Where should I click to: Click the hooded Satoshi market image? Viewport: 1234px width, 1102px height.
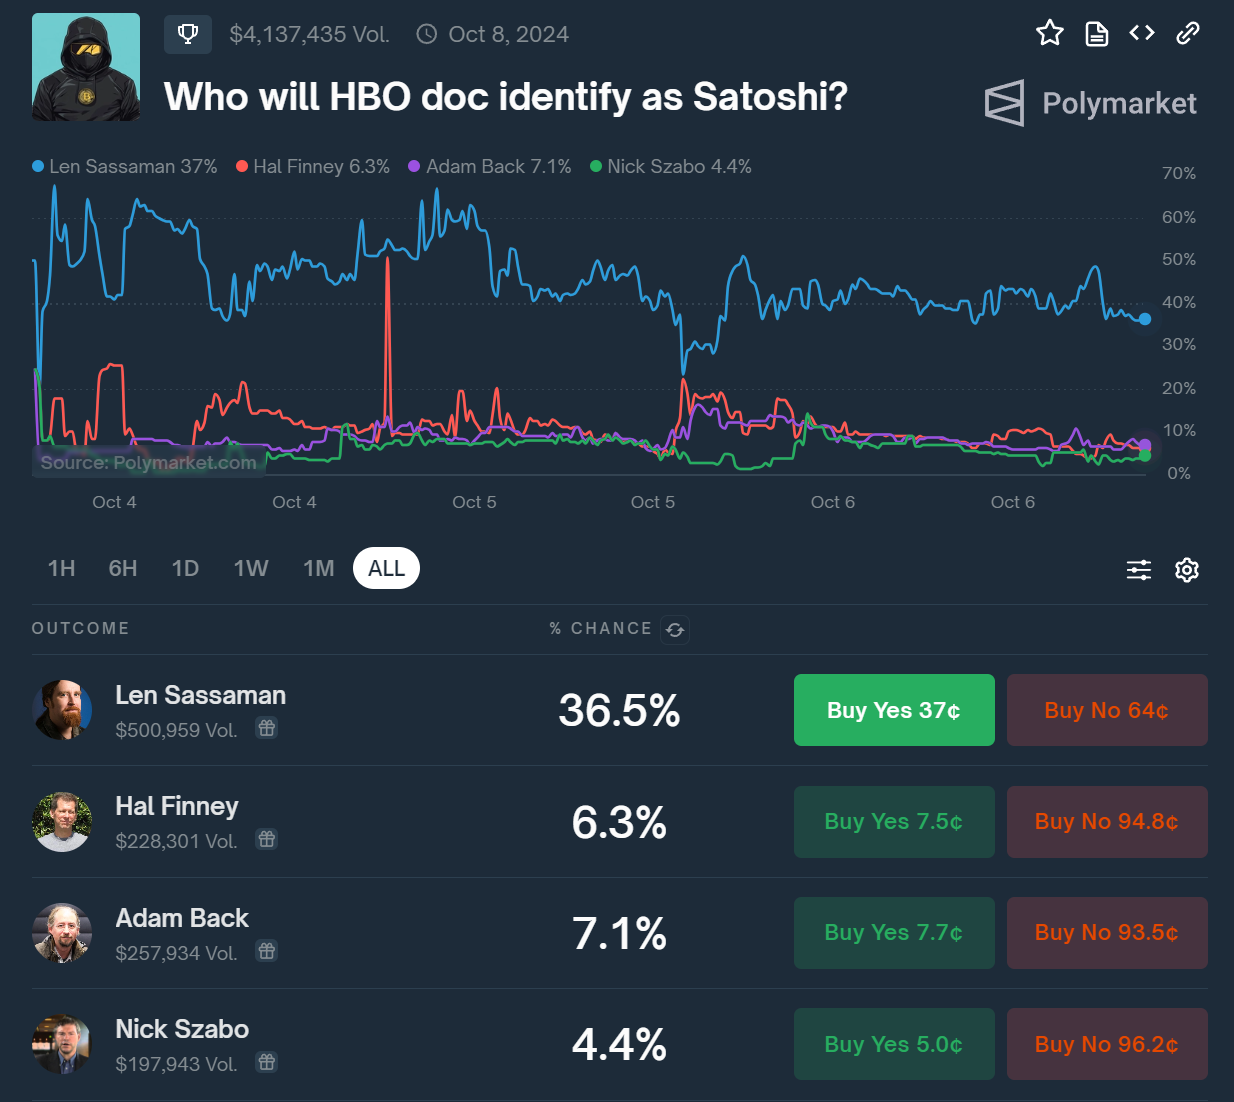tap(86, 67)
